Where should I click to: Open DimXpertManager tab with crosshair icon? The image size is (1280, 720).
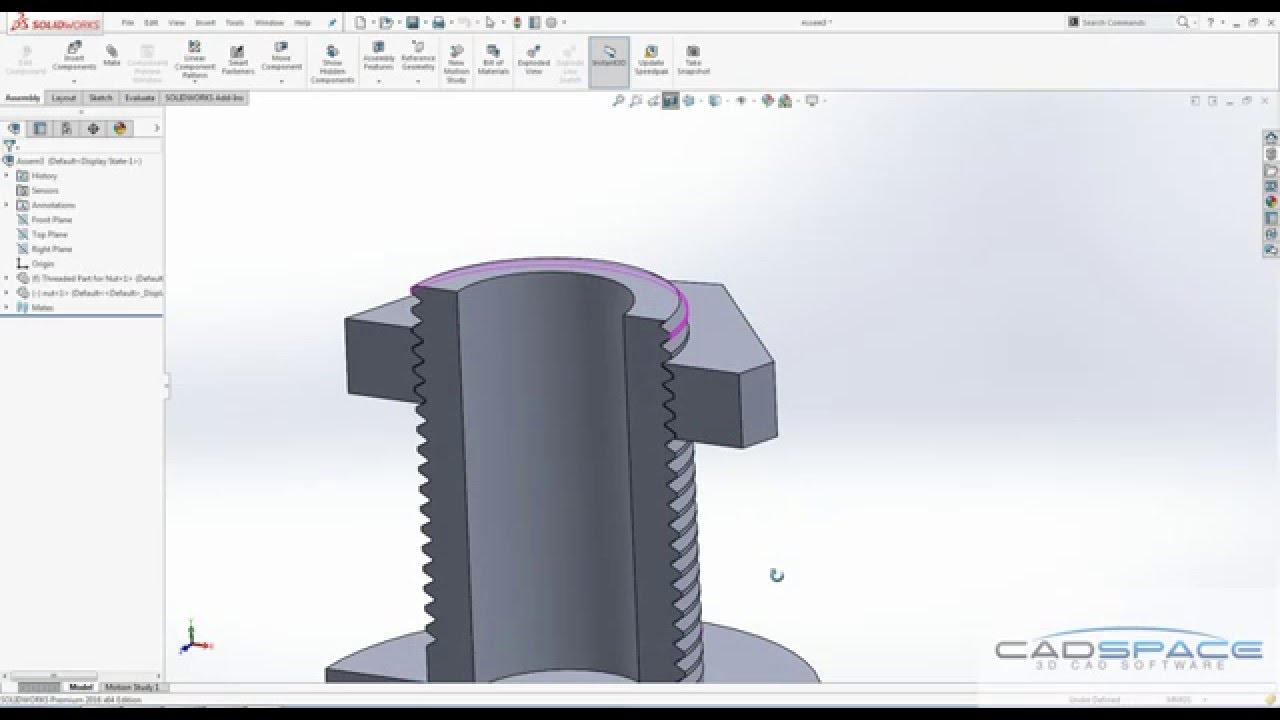pyautogui.click(x=93, y=128)
